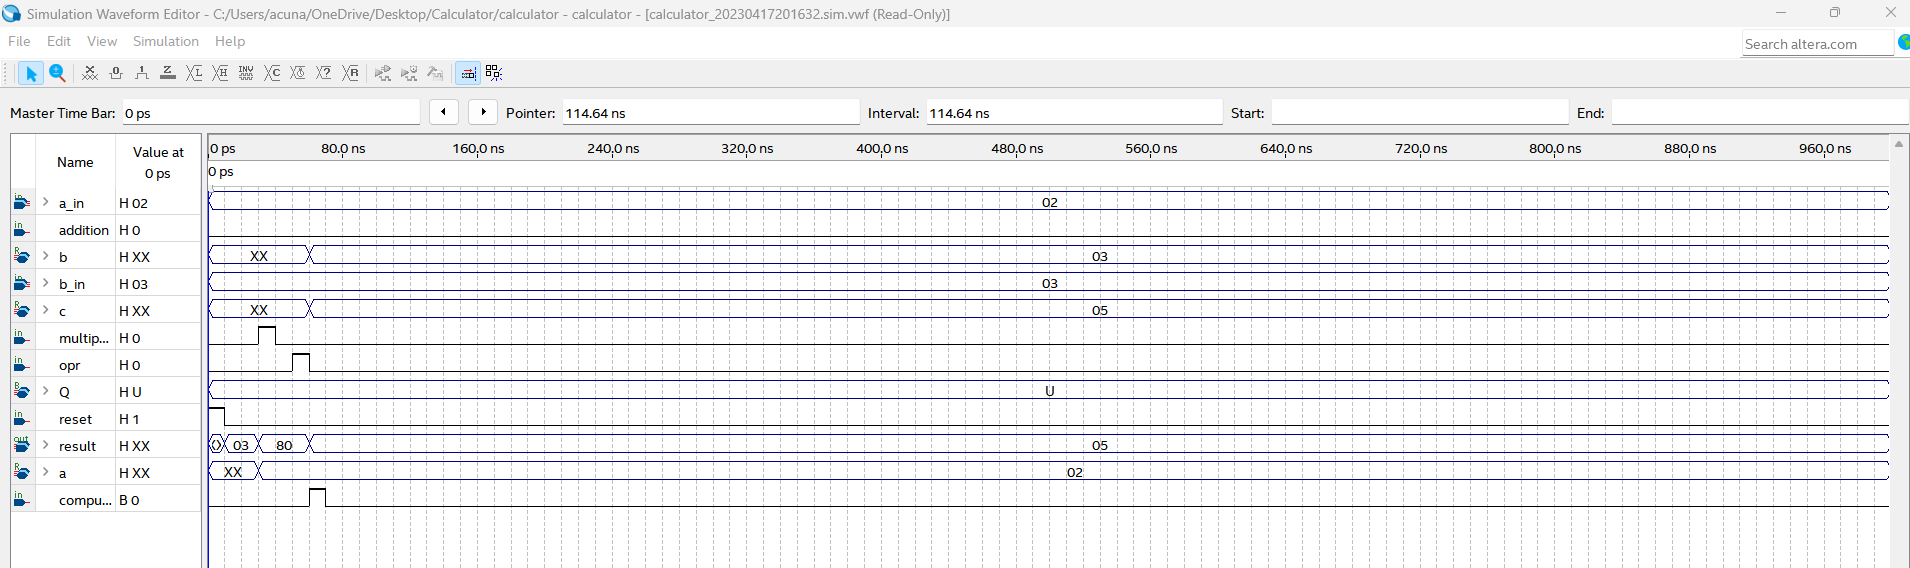This screenshot has height=568, width=1910.
Task: Click the Interval value field
Action: tap(1074, 113)
